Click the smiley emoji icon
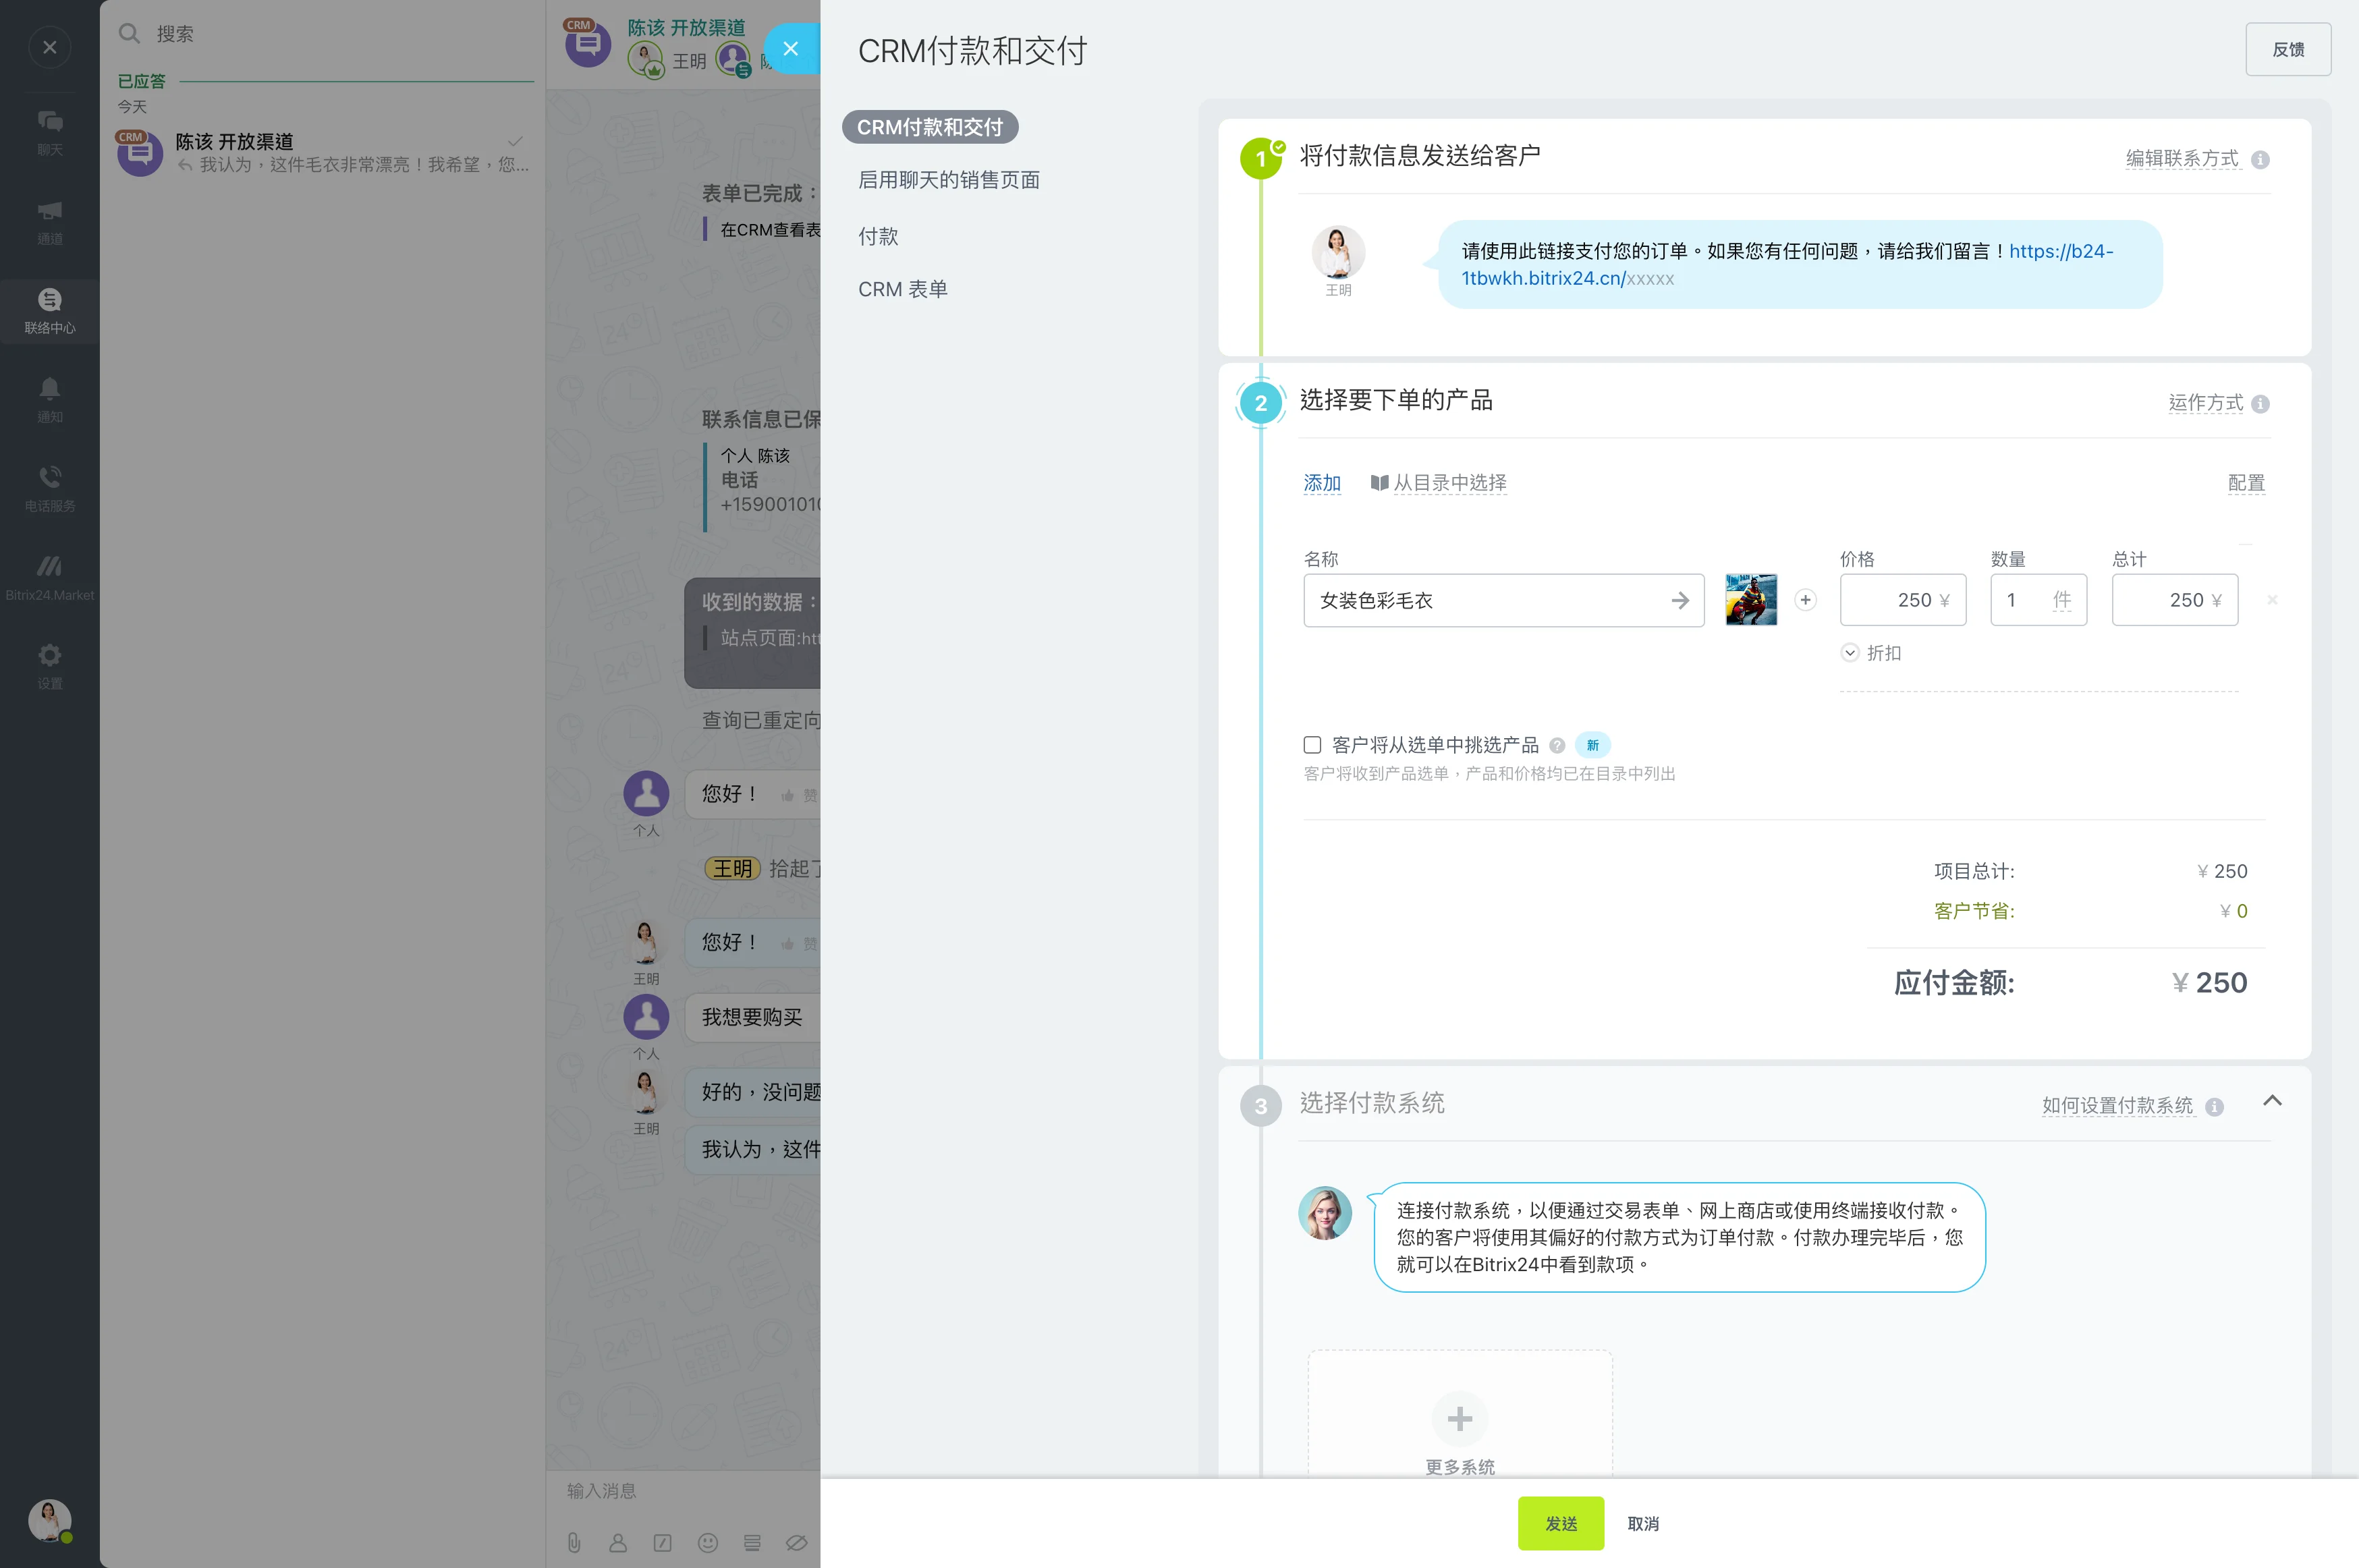 (708, 1542)
